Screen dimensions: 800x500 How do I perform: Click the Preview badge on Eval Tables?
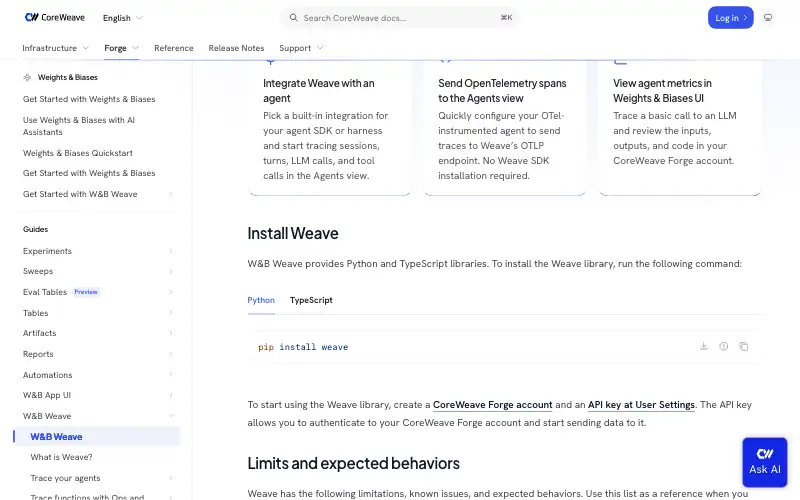tap(86, 292)
